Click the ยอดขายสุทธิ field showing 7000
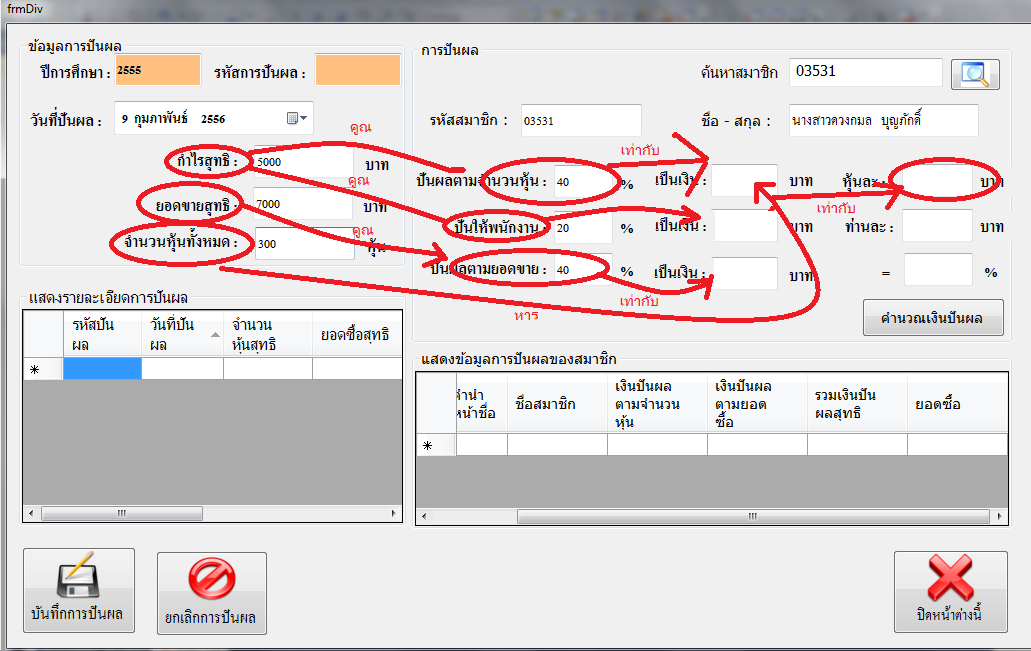The width and height of the screenshot is (1031, 651). click(x=305, y=204)
